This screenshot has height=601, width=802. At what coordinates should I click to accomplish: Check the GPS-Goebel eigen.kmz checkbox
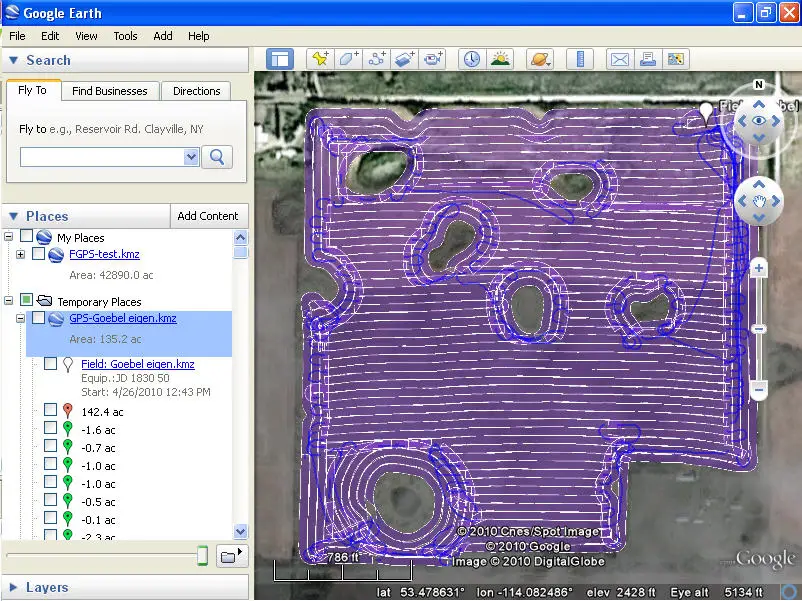pos(38,317)
